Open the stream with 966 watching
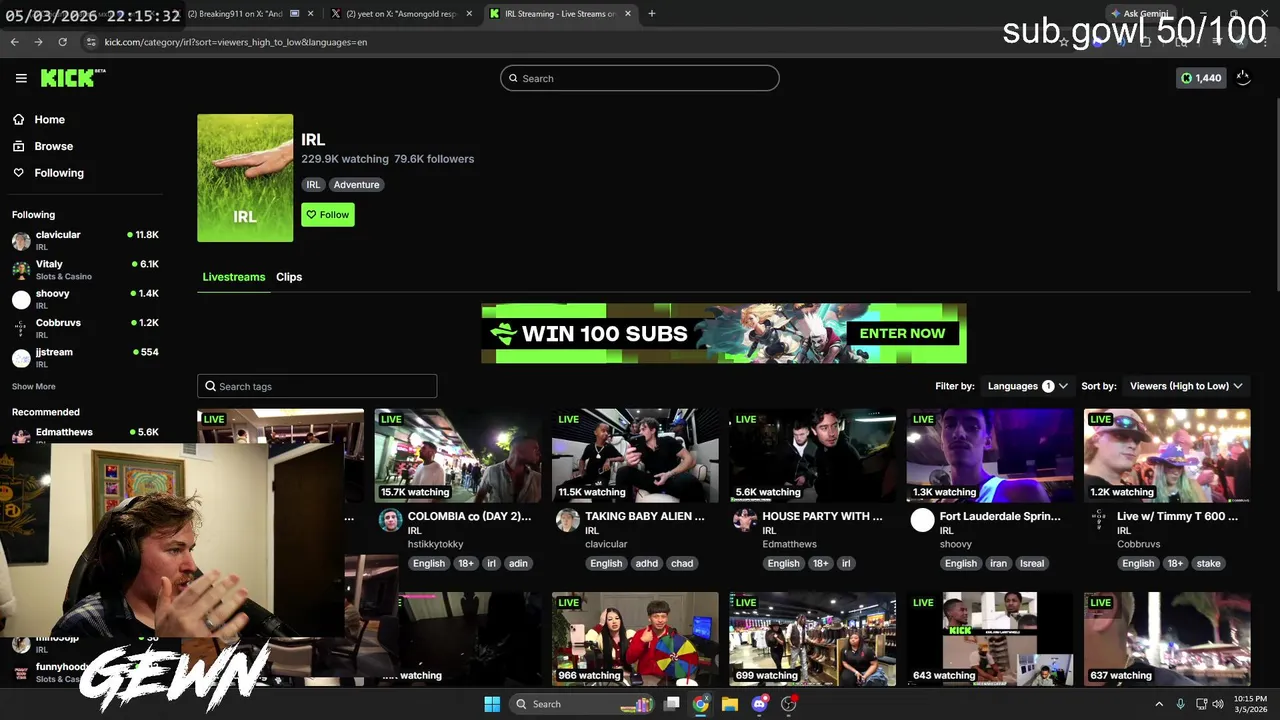 point(635,639)
